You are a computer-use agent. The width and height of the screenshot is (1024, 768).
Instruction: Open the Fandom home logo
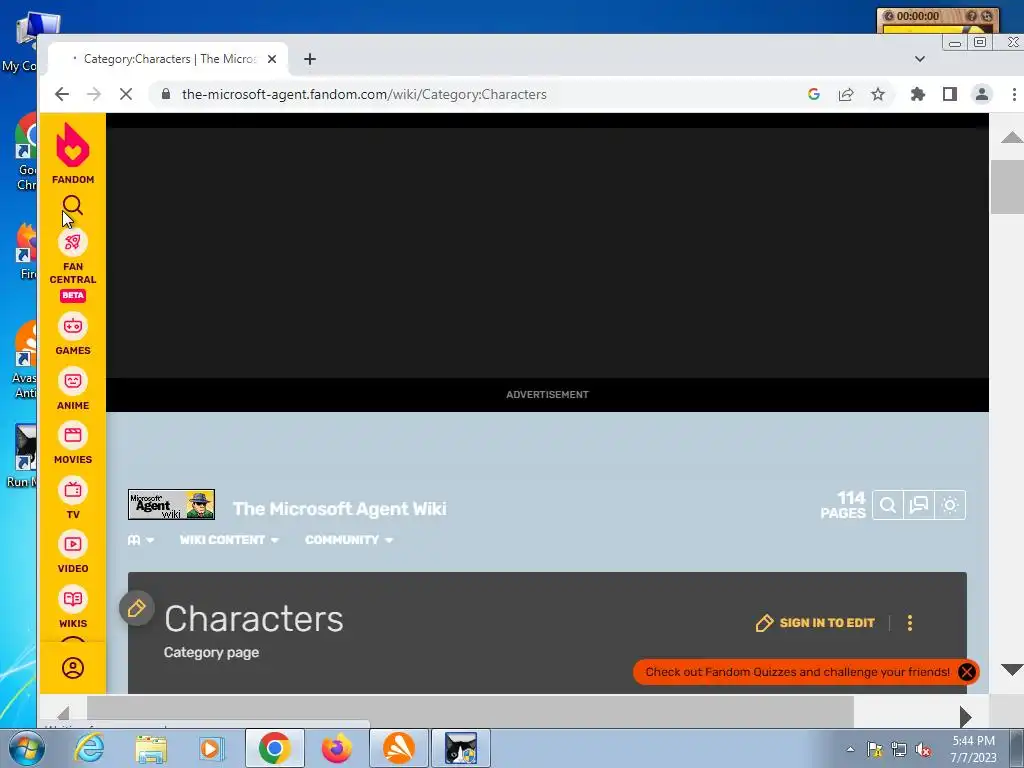point(72,154)
